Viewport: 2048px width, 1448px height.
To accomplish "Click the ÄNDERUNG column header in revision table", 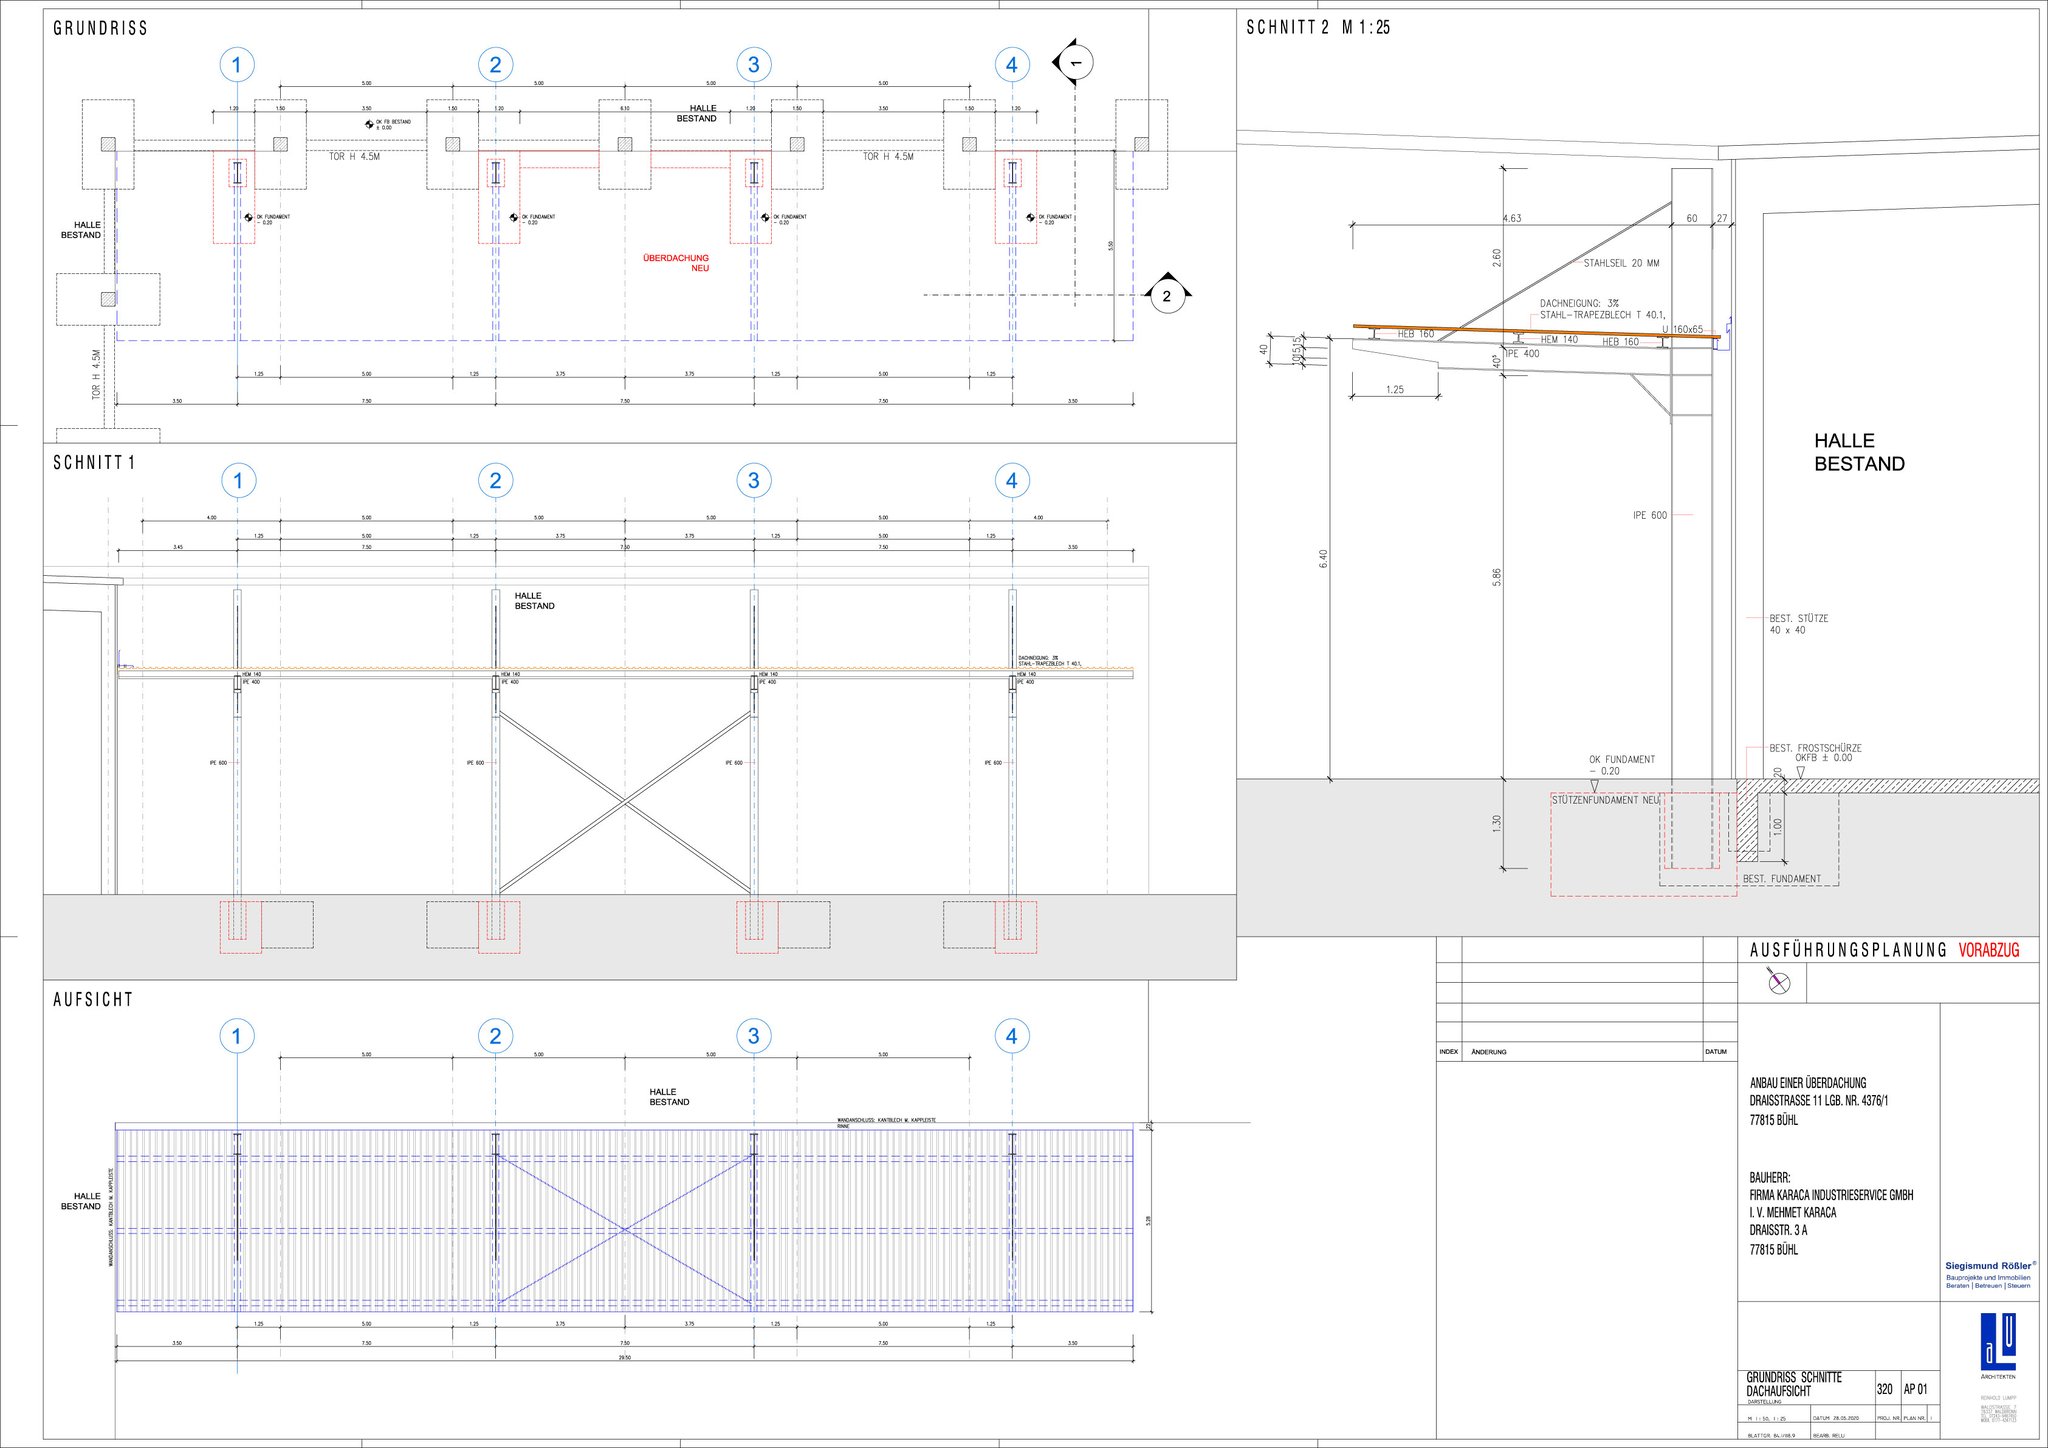I will click(1489, 1052).
